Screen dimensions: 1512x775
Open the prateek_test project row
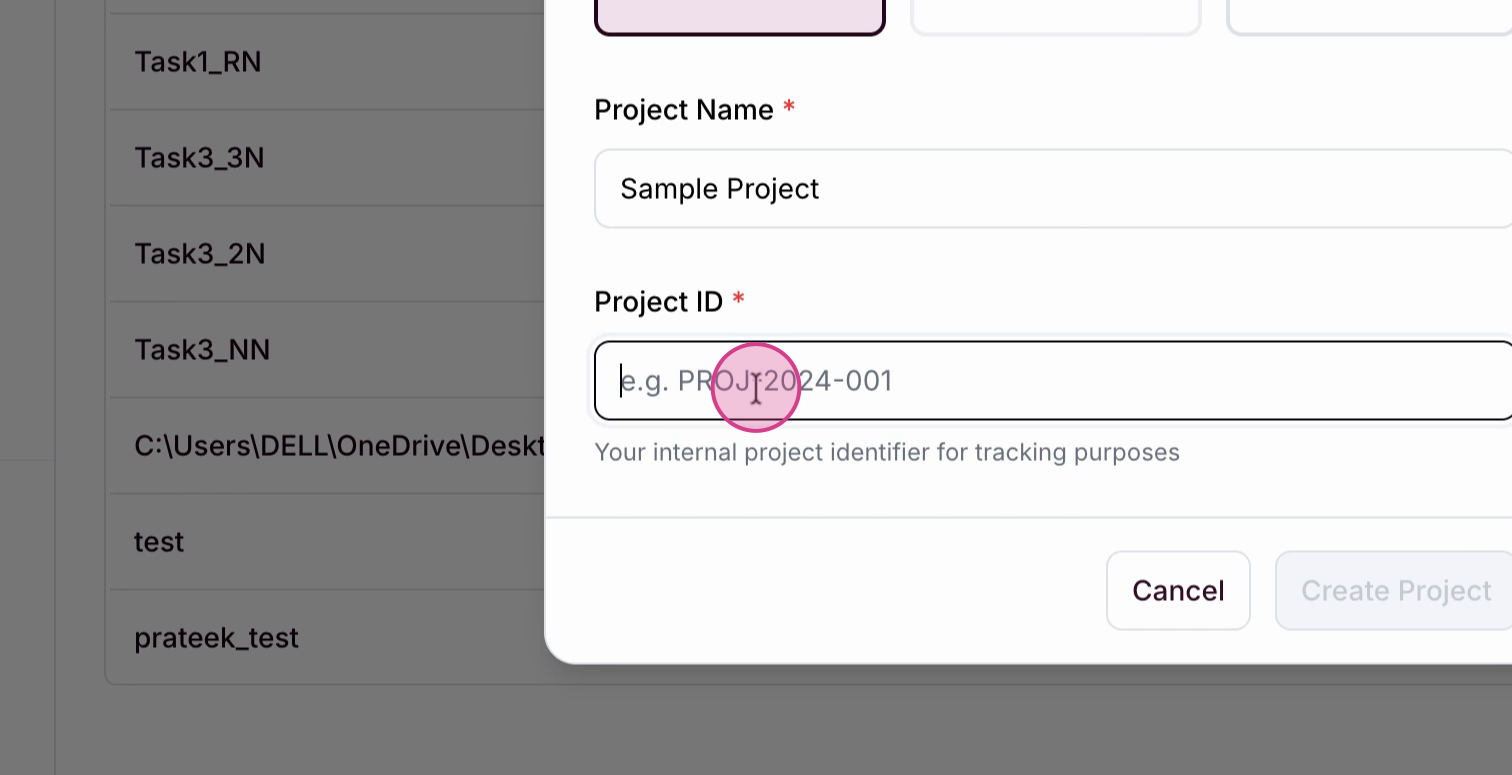click(x=216, y=638)
